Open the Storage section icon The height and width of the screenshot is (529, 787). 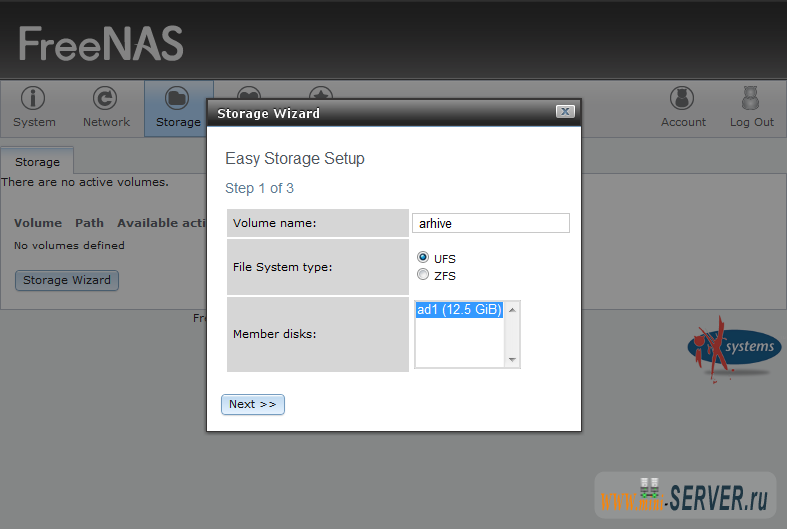[177, 98]
